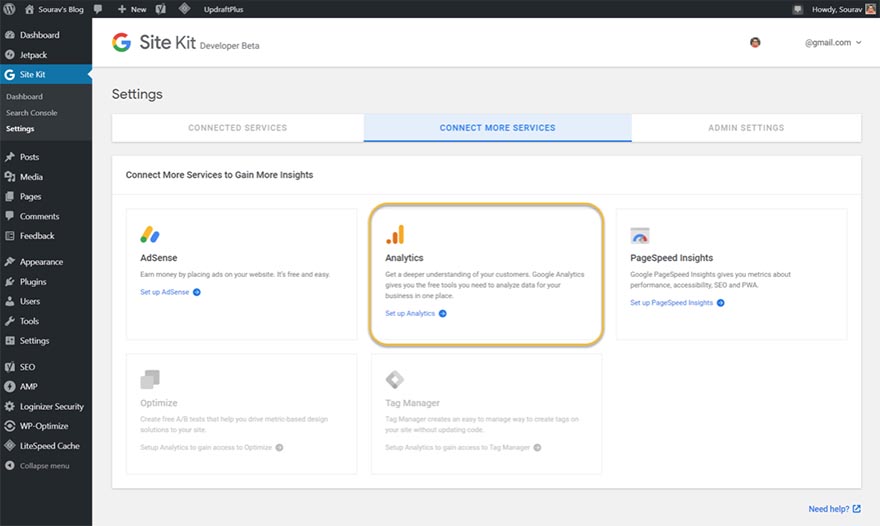The height and width of the screenshot is (526, 880).
Task: Click notification icon near Howdy, Sourav
Action: click(798, 9)
